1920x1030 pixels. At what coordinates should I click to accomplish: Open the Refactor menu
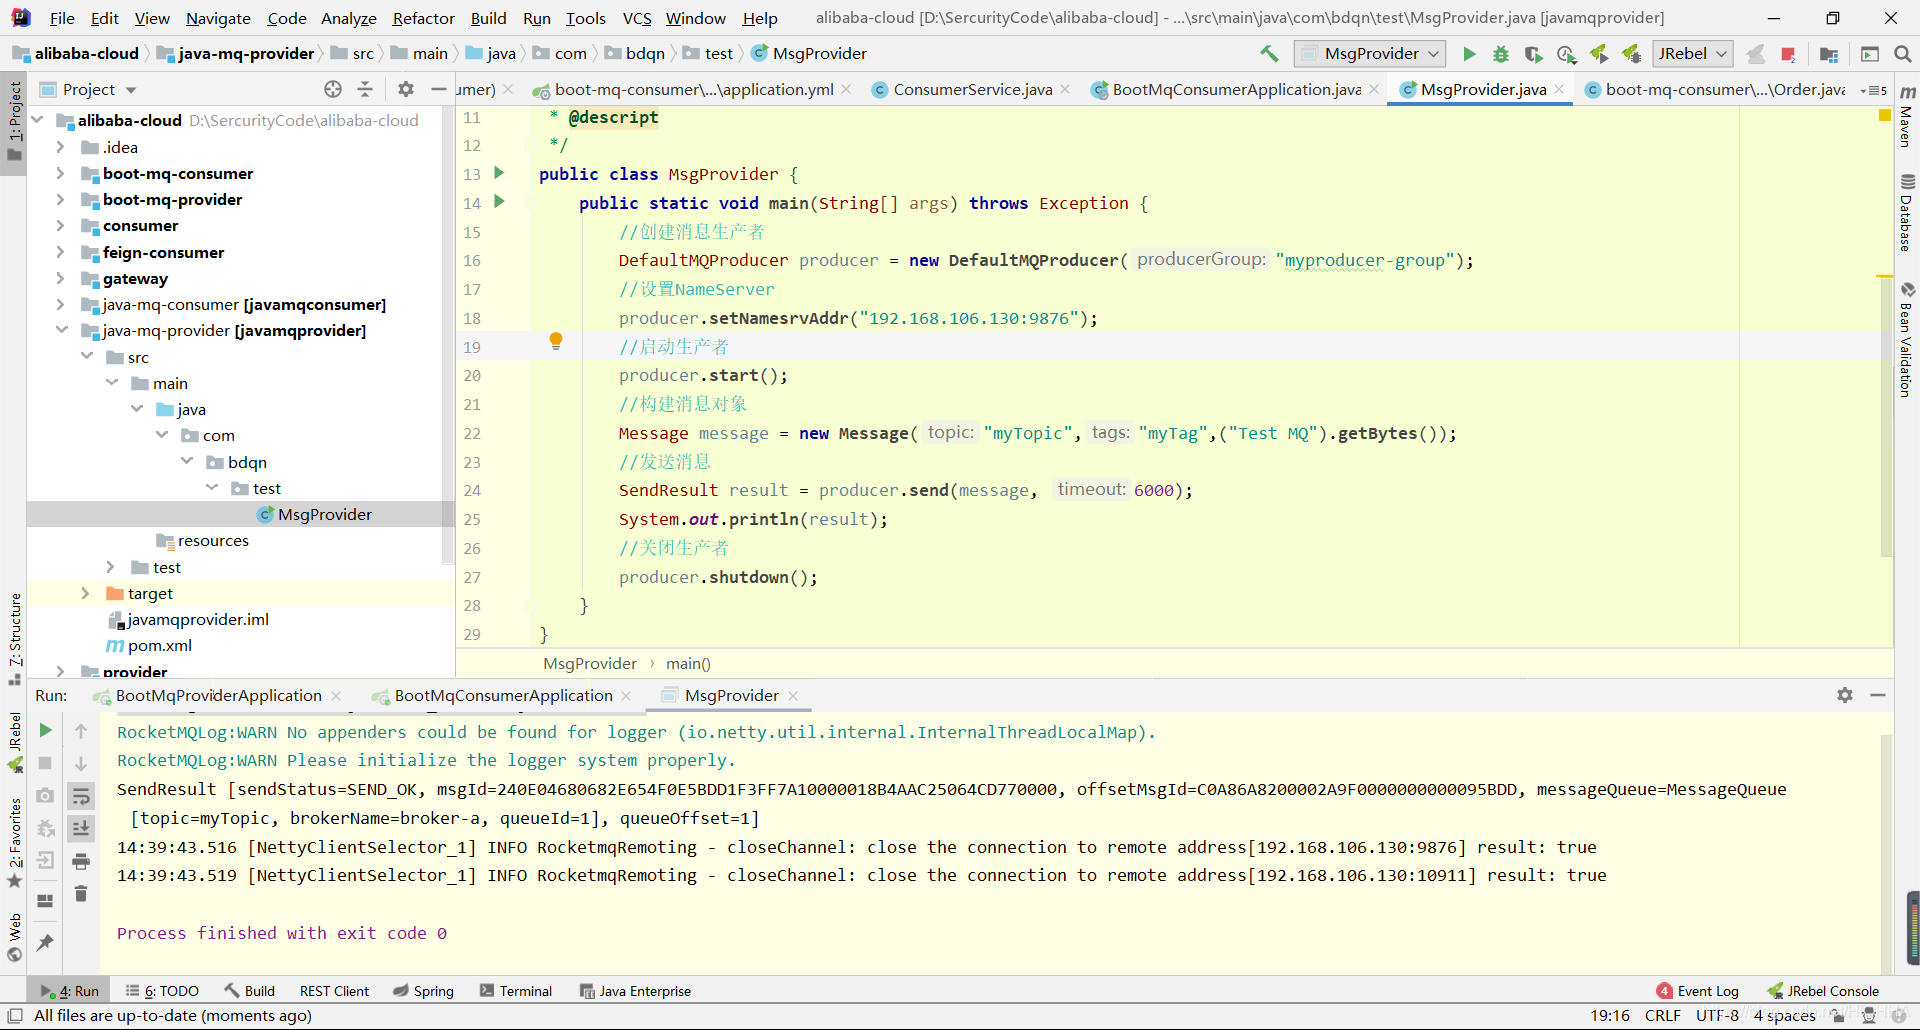[x=423, y=18]
